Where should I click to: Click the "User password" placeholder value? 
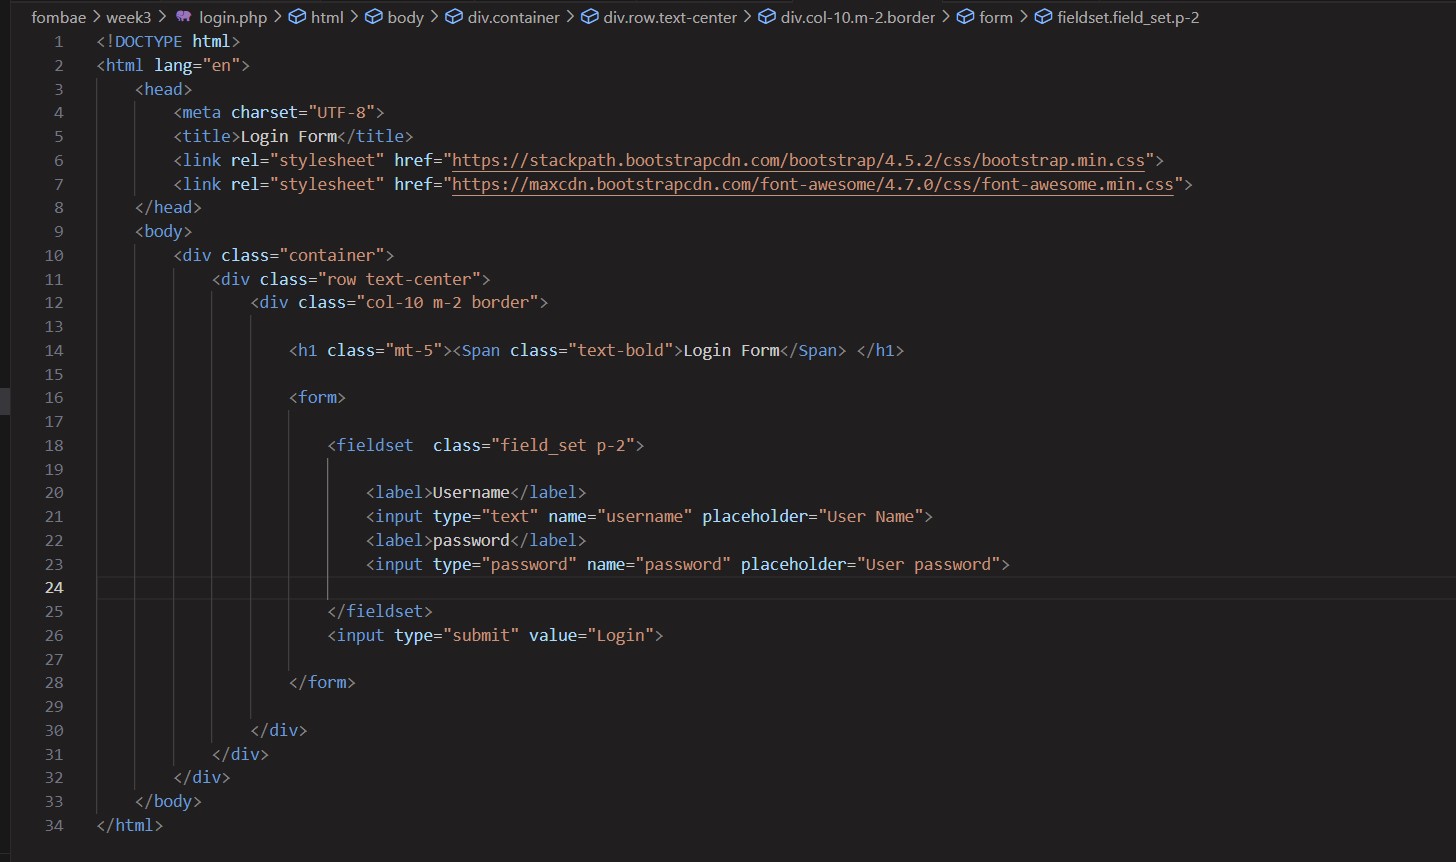click(x=929, y=564)
